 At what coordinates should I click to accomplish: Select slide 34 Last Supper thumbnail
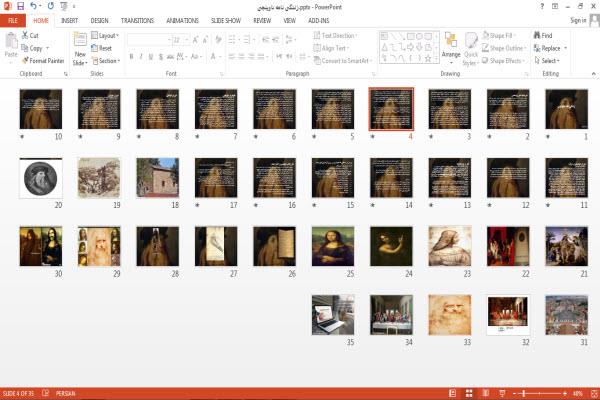(391, 315)
